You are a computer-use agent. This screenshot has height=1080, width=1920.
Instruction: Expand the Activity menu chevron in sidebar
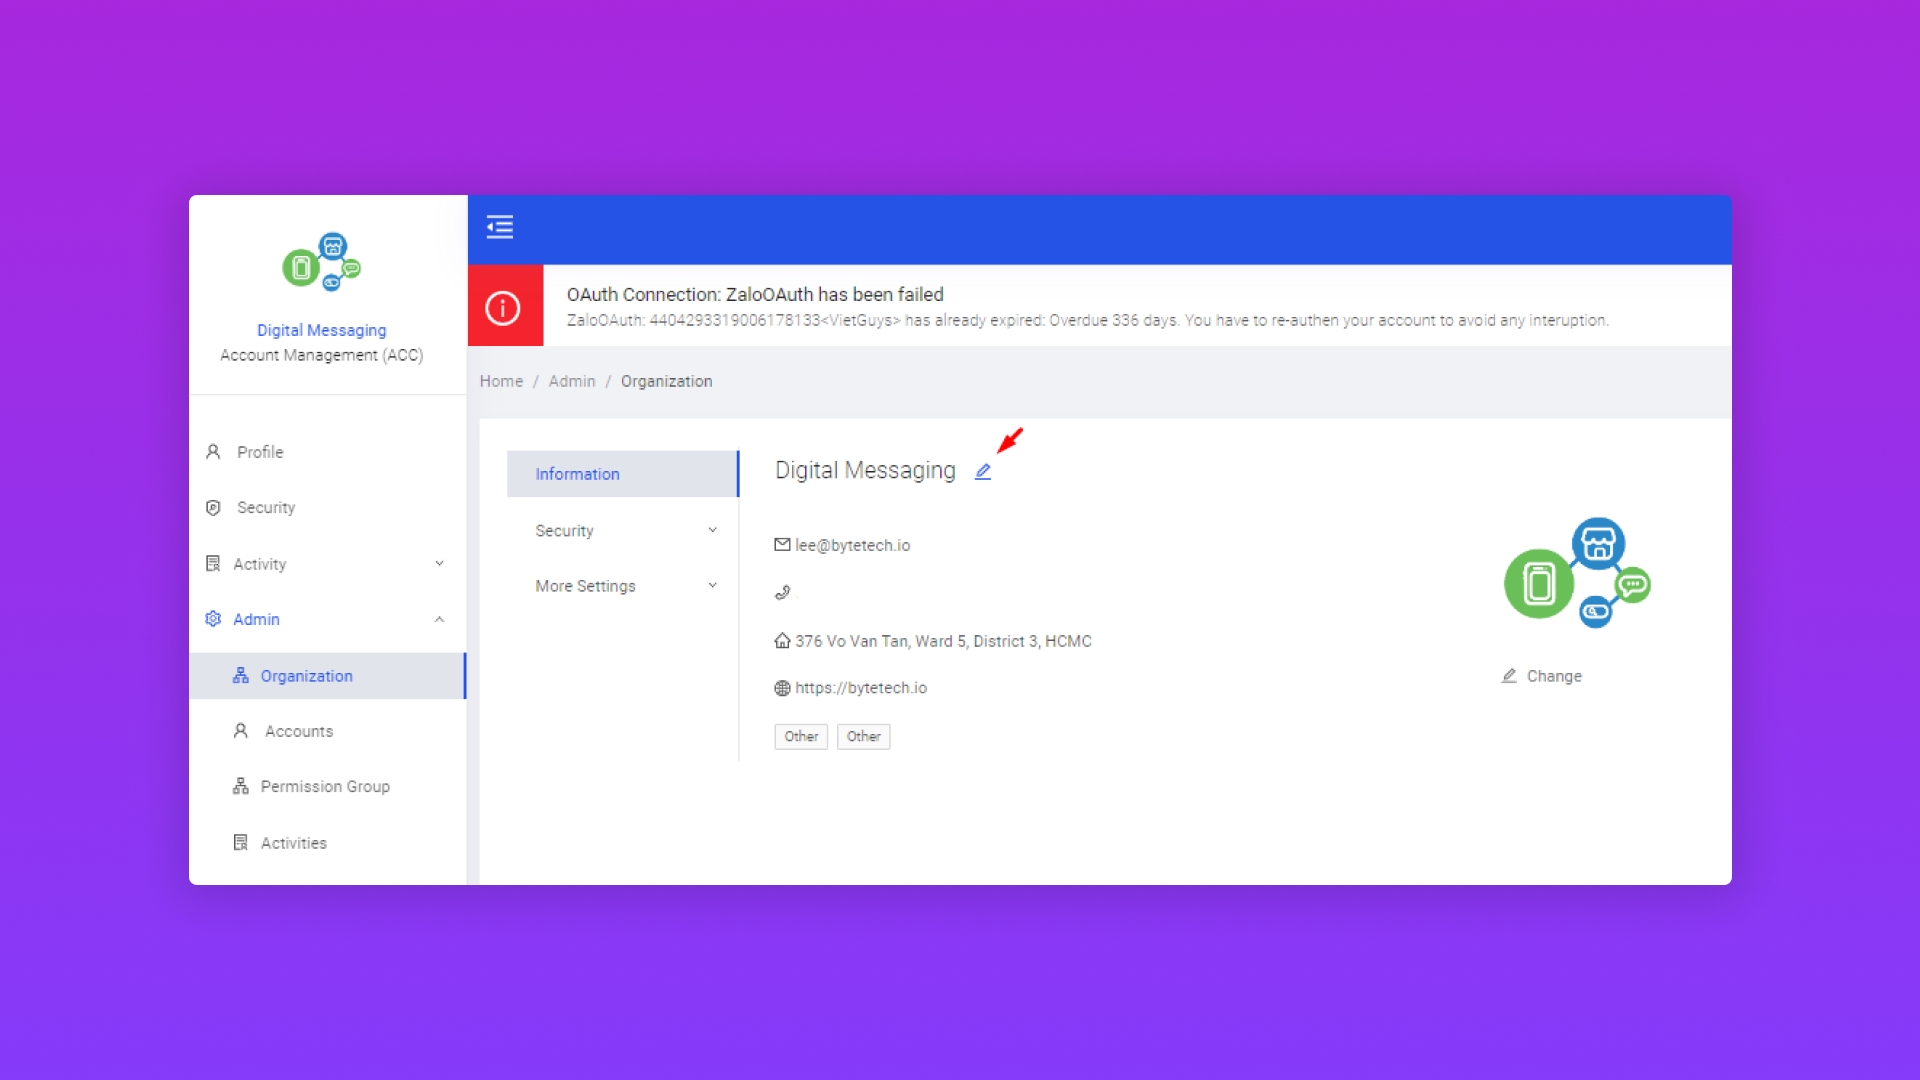[x=439, y=564]
